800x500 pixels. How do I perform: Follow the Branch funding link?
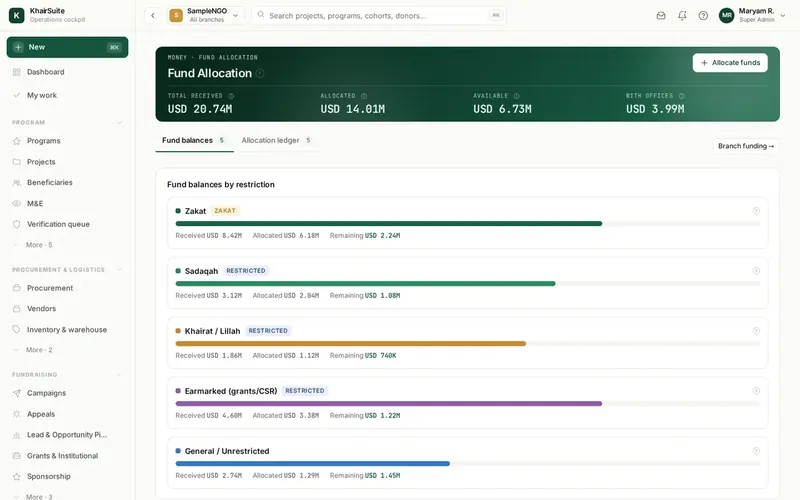(746, 146)
